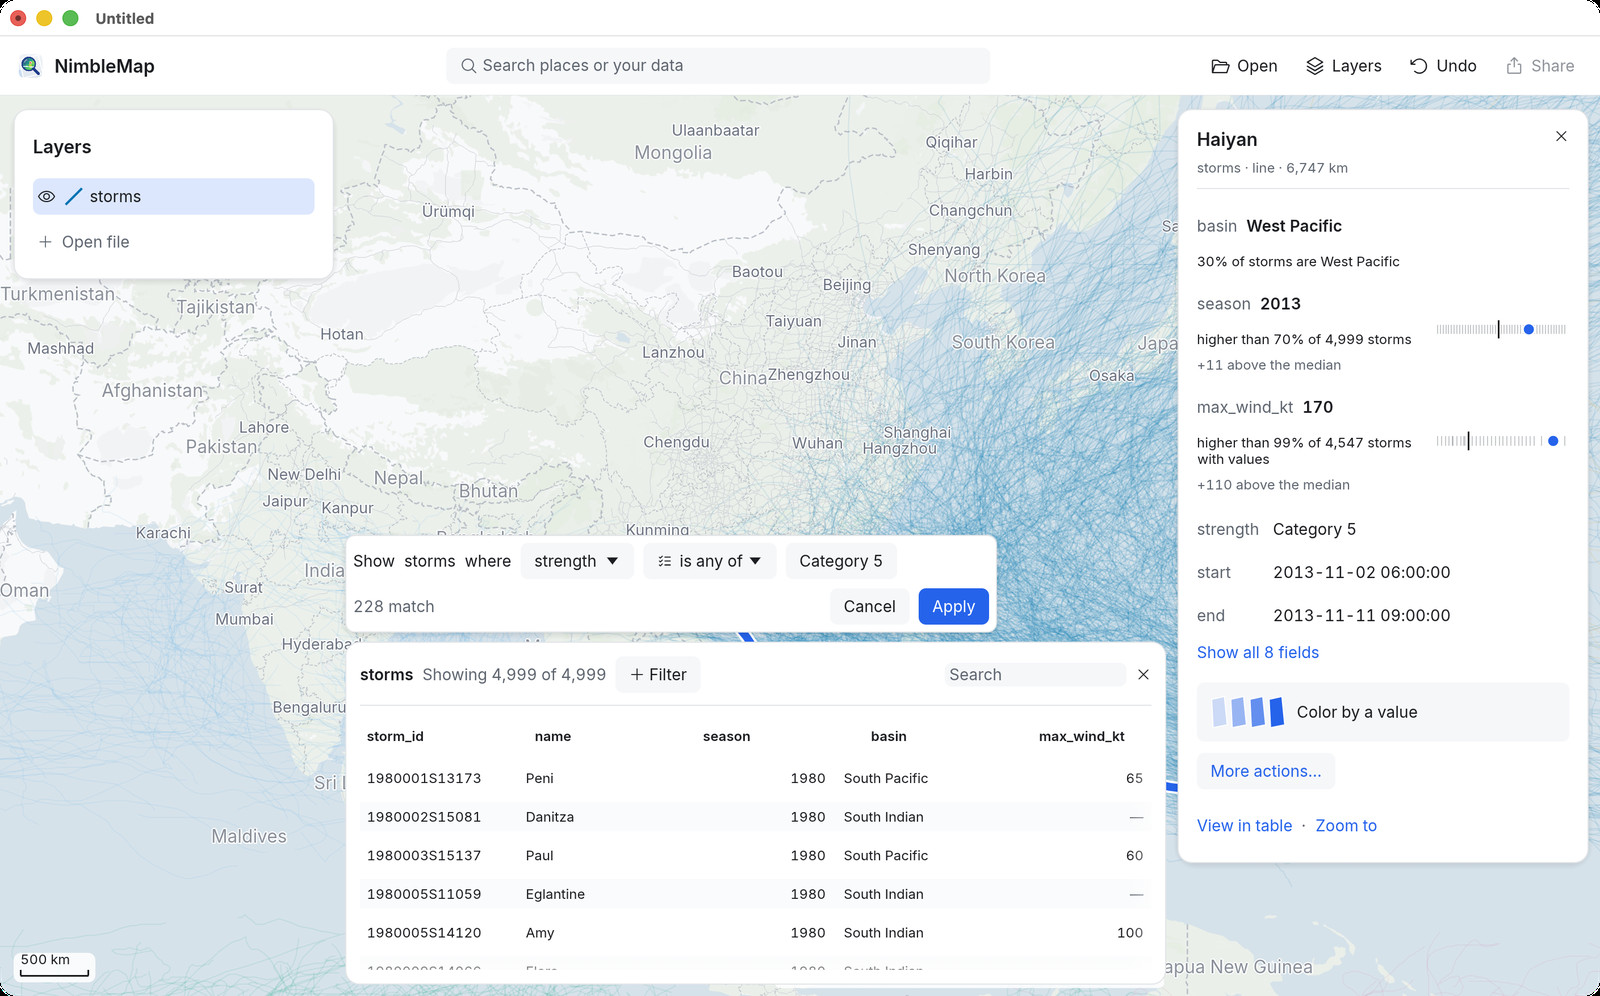This screenshot has height=996, width=1600.
Task: Select storm id 1980003S15137
Action: tap(424, 856)
